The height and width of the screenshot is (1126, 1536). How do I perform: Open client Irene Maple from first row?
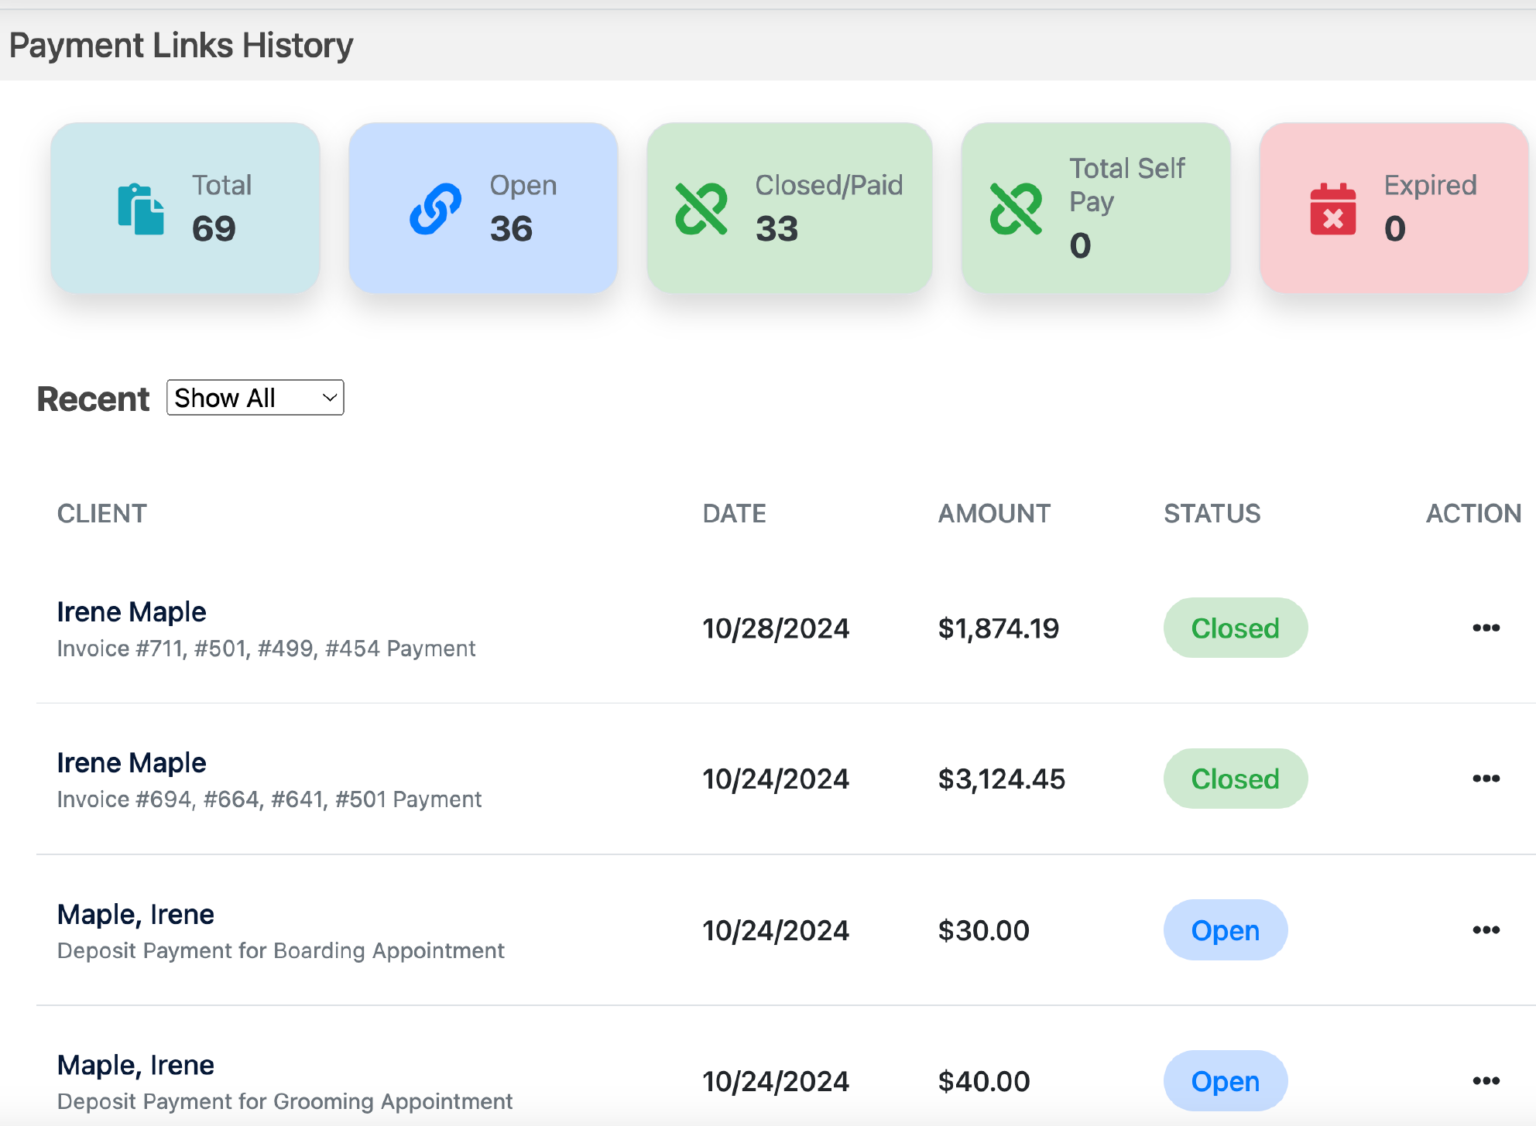[x=131, y=611]
